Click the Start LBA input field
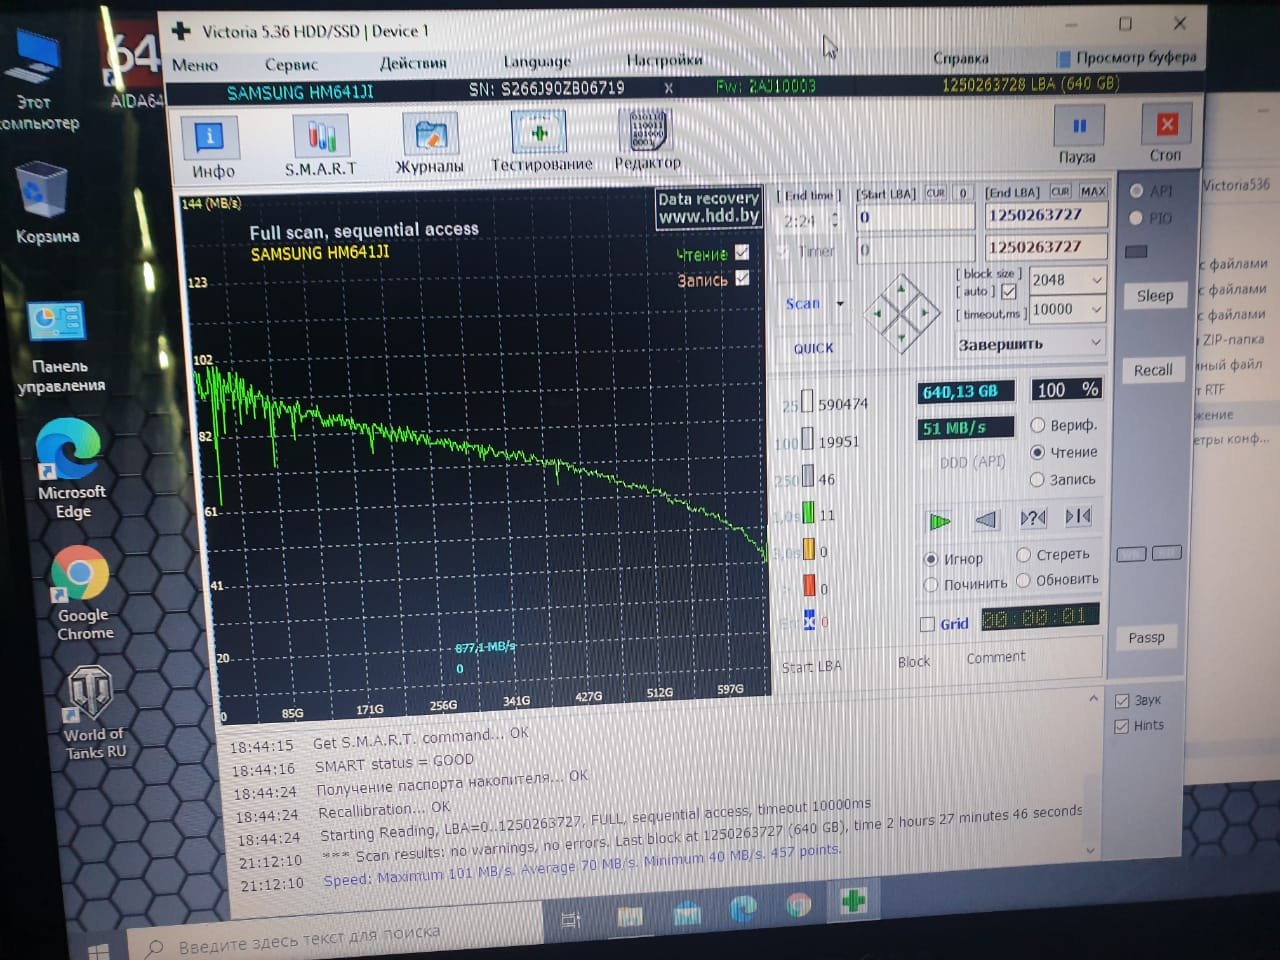The height and width of the screenshot is (960, 1280). coord(915,217)
